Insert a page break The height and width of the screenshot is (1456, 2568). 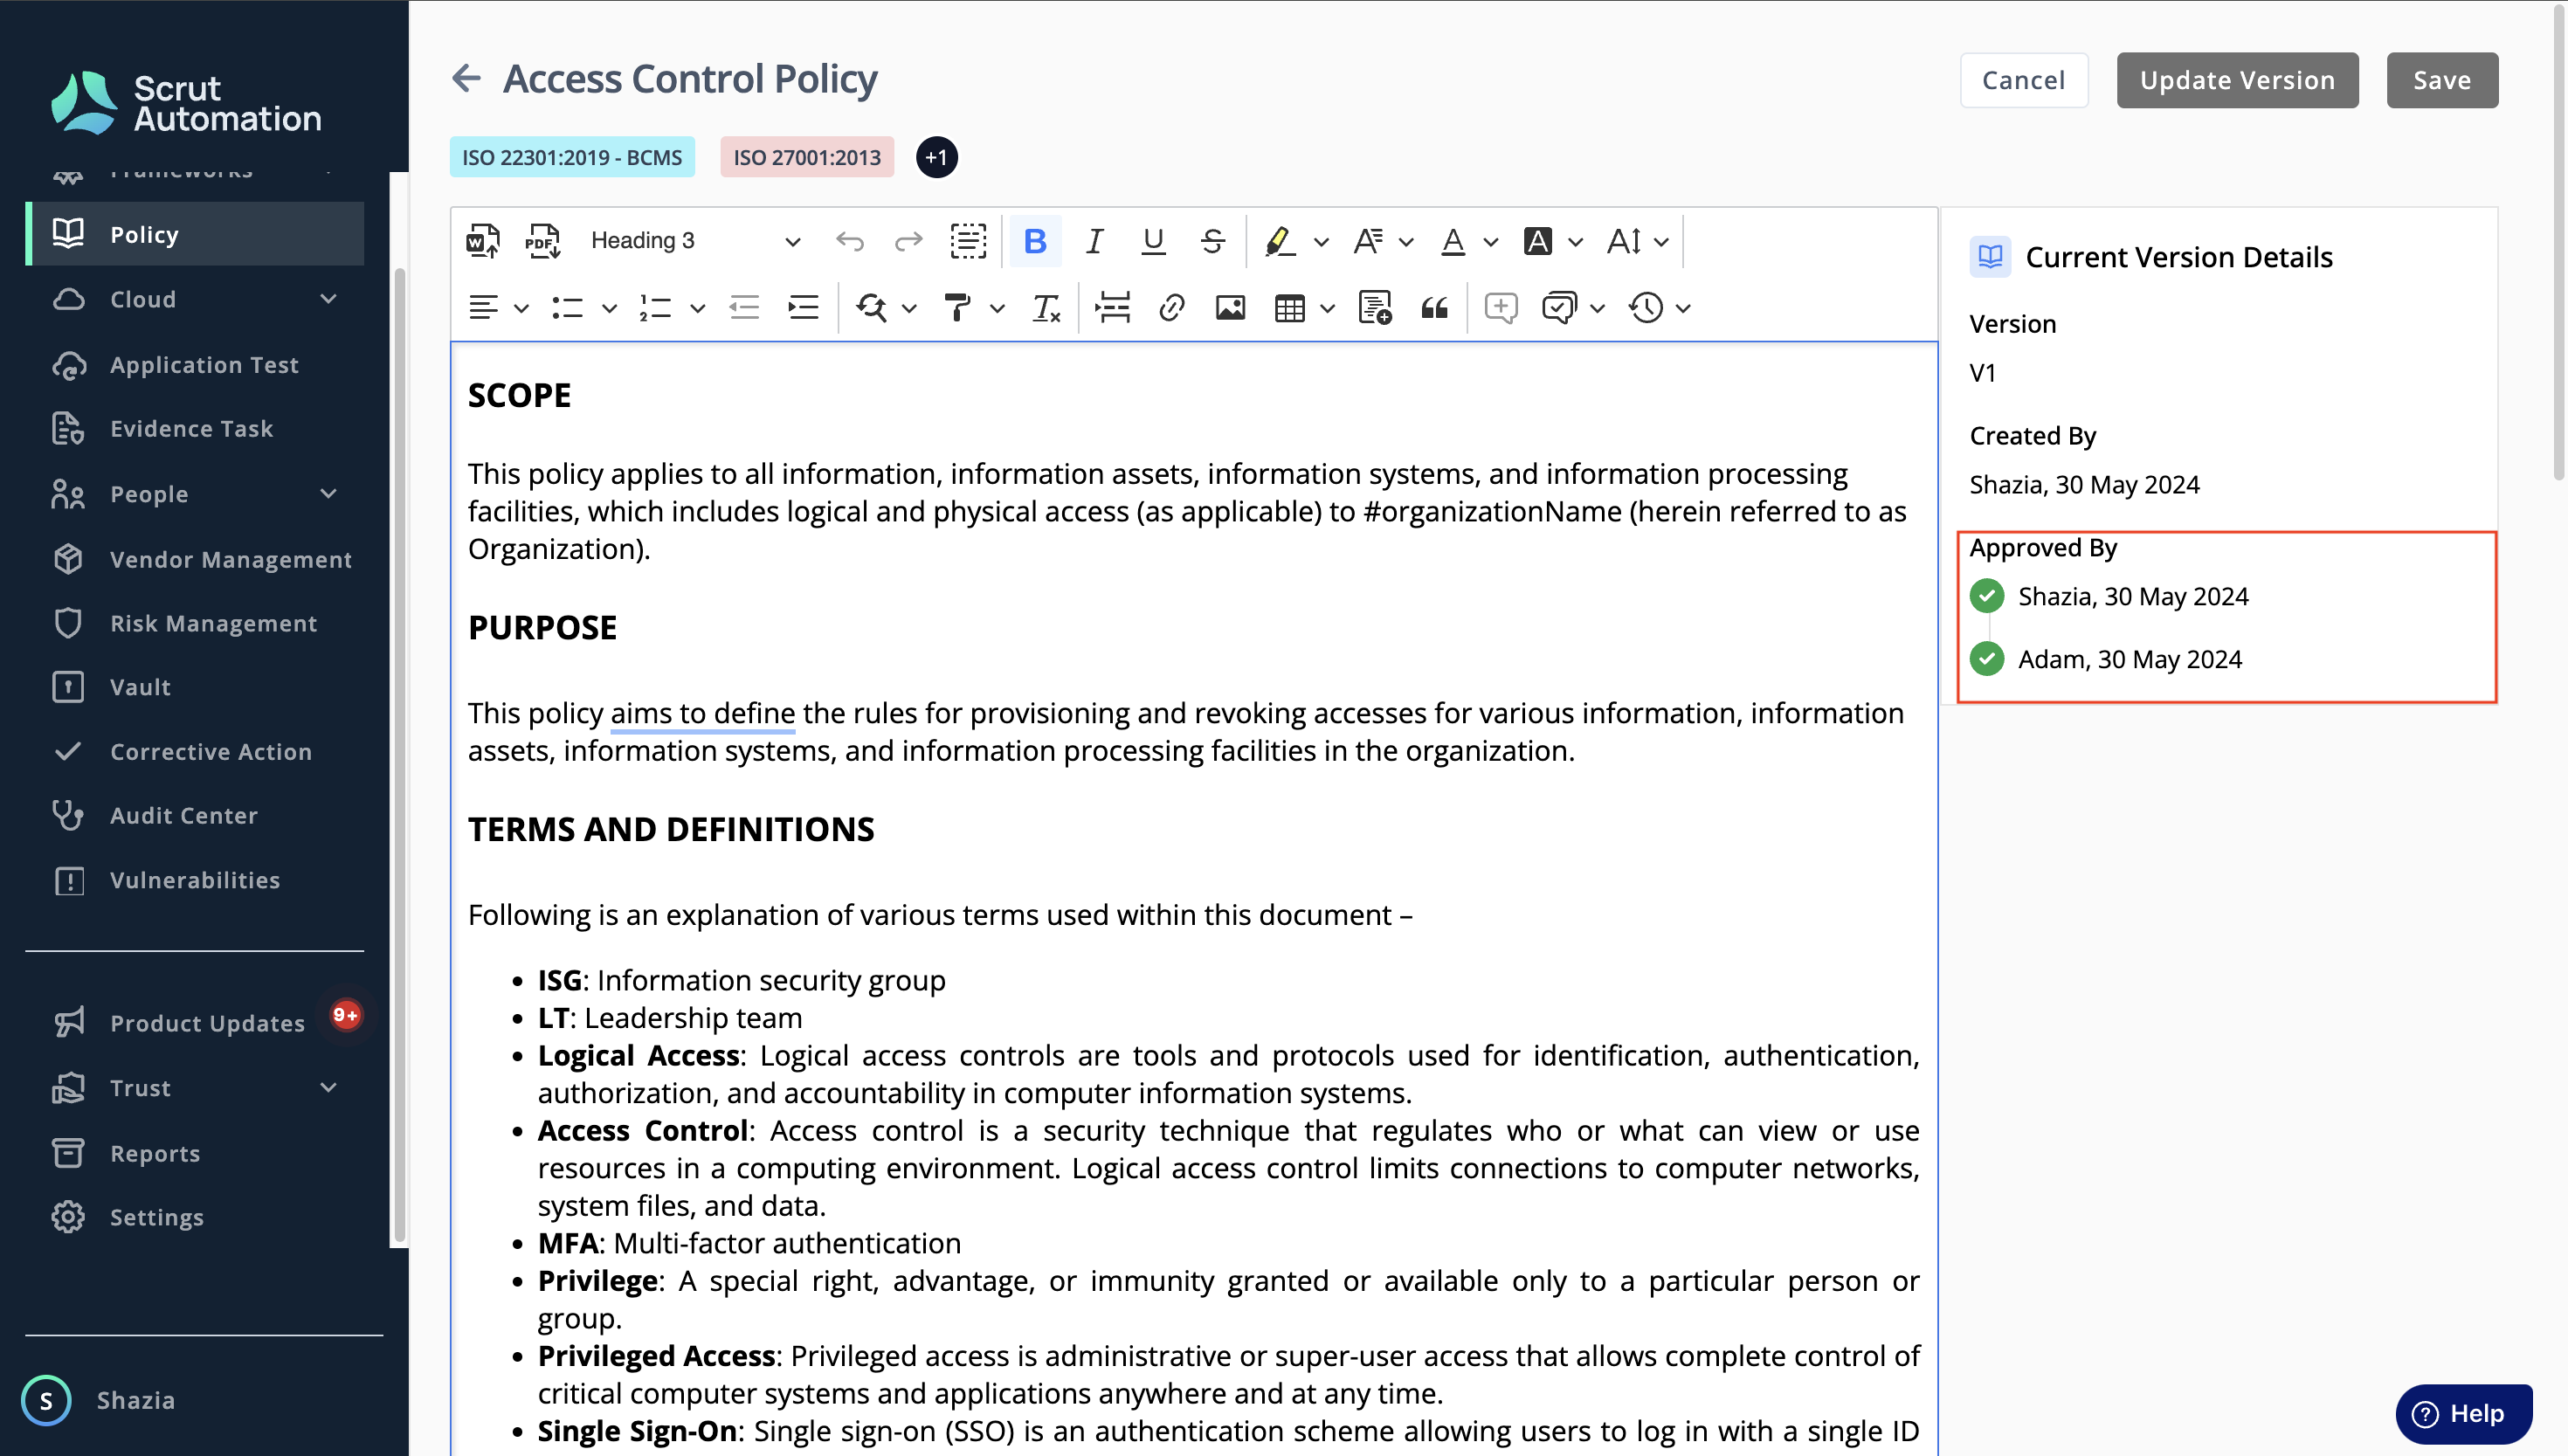tap(1112, 308)
